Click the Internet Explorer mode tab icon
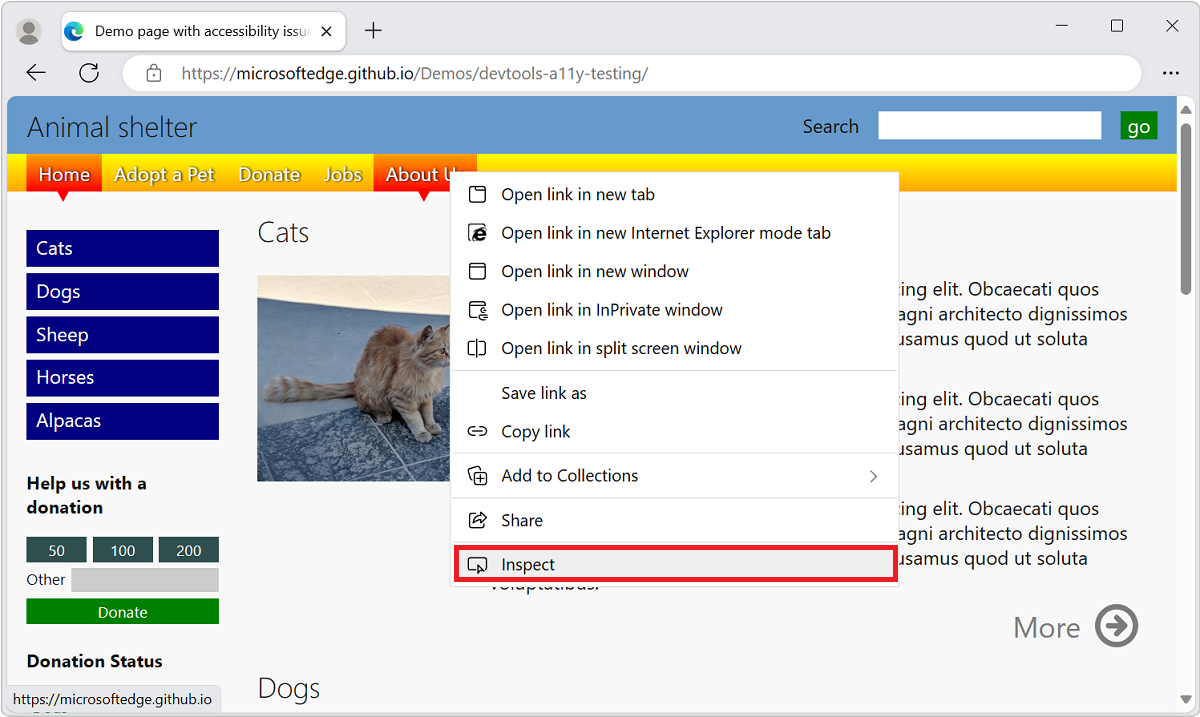 click(x=478, y=232)
